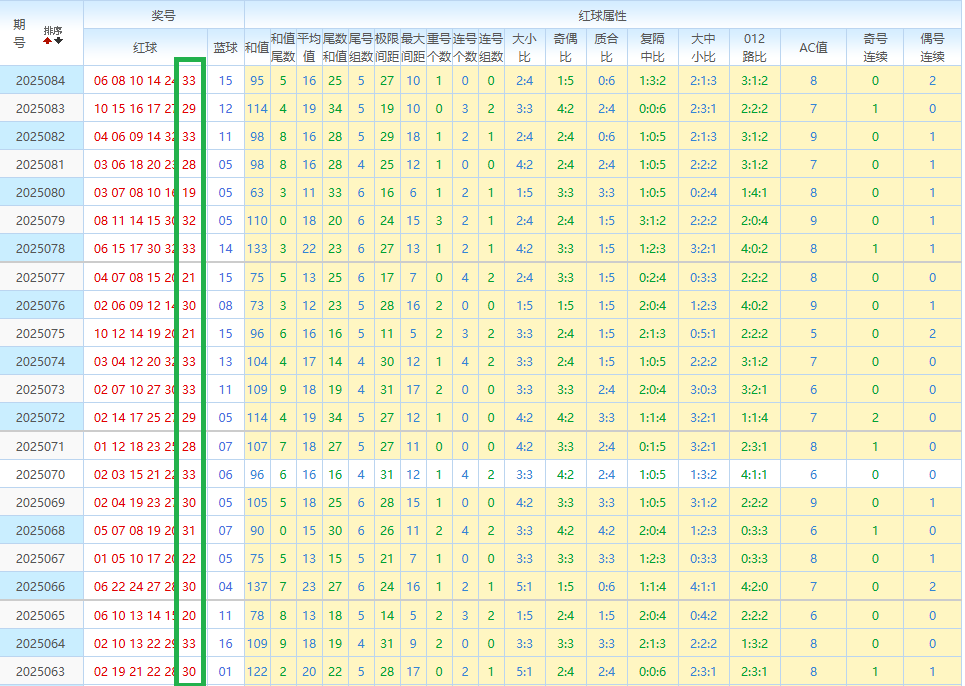Click blue ball 08 in row 2025076

pos(226,306)
